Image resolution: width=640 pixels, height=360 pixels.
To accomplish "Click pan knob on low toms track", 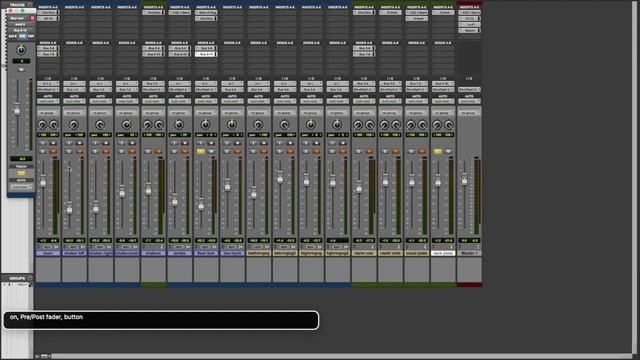I will click(x=232, y=125).
